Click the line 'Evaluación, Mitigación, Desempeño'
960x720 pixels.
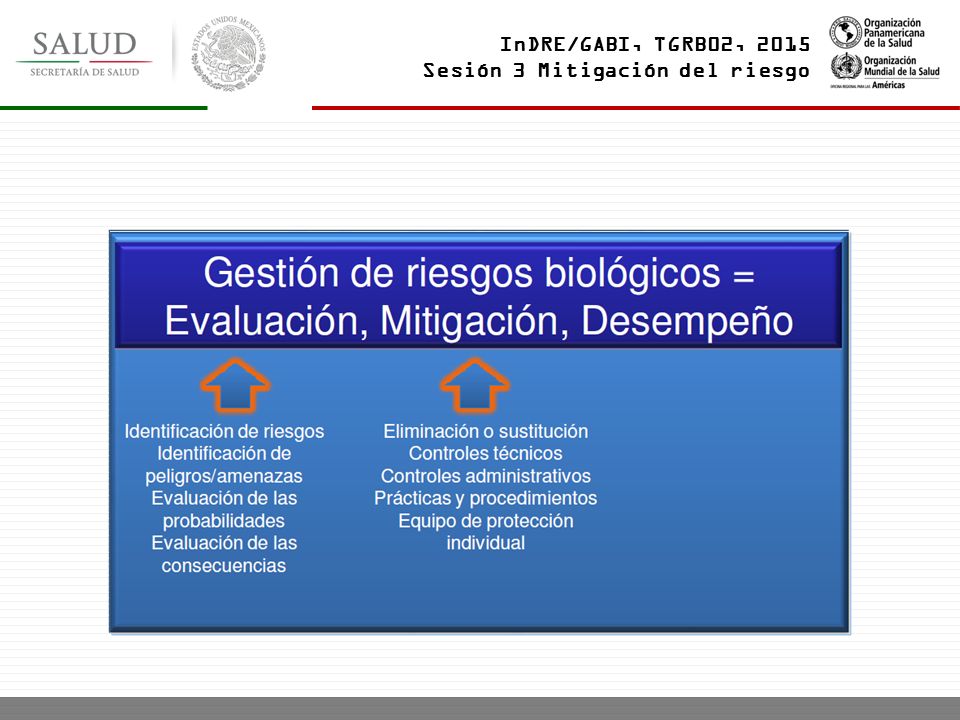coord(479,321)
